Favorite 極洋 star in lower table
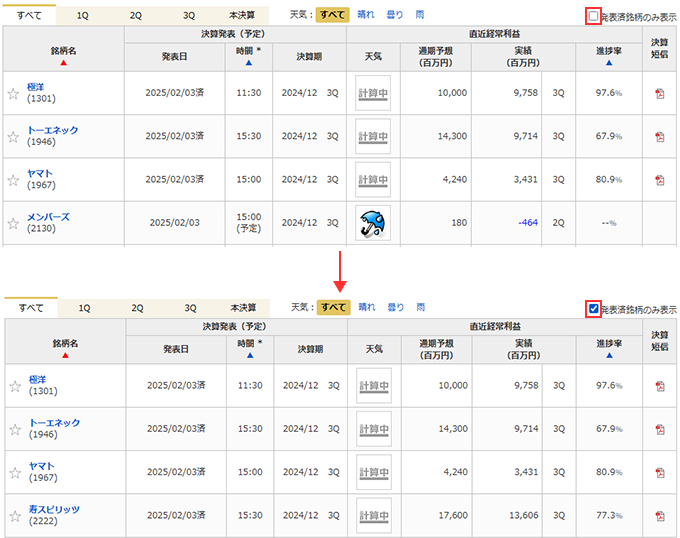 [15, 386]
